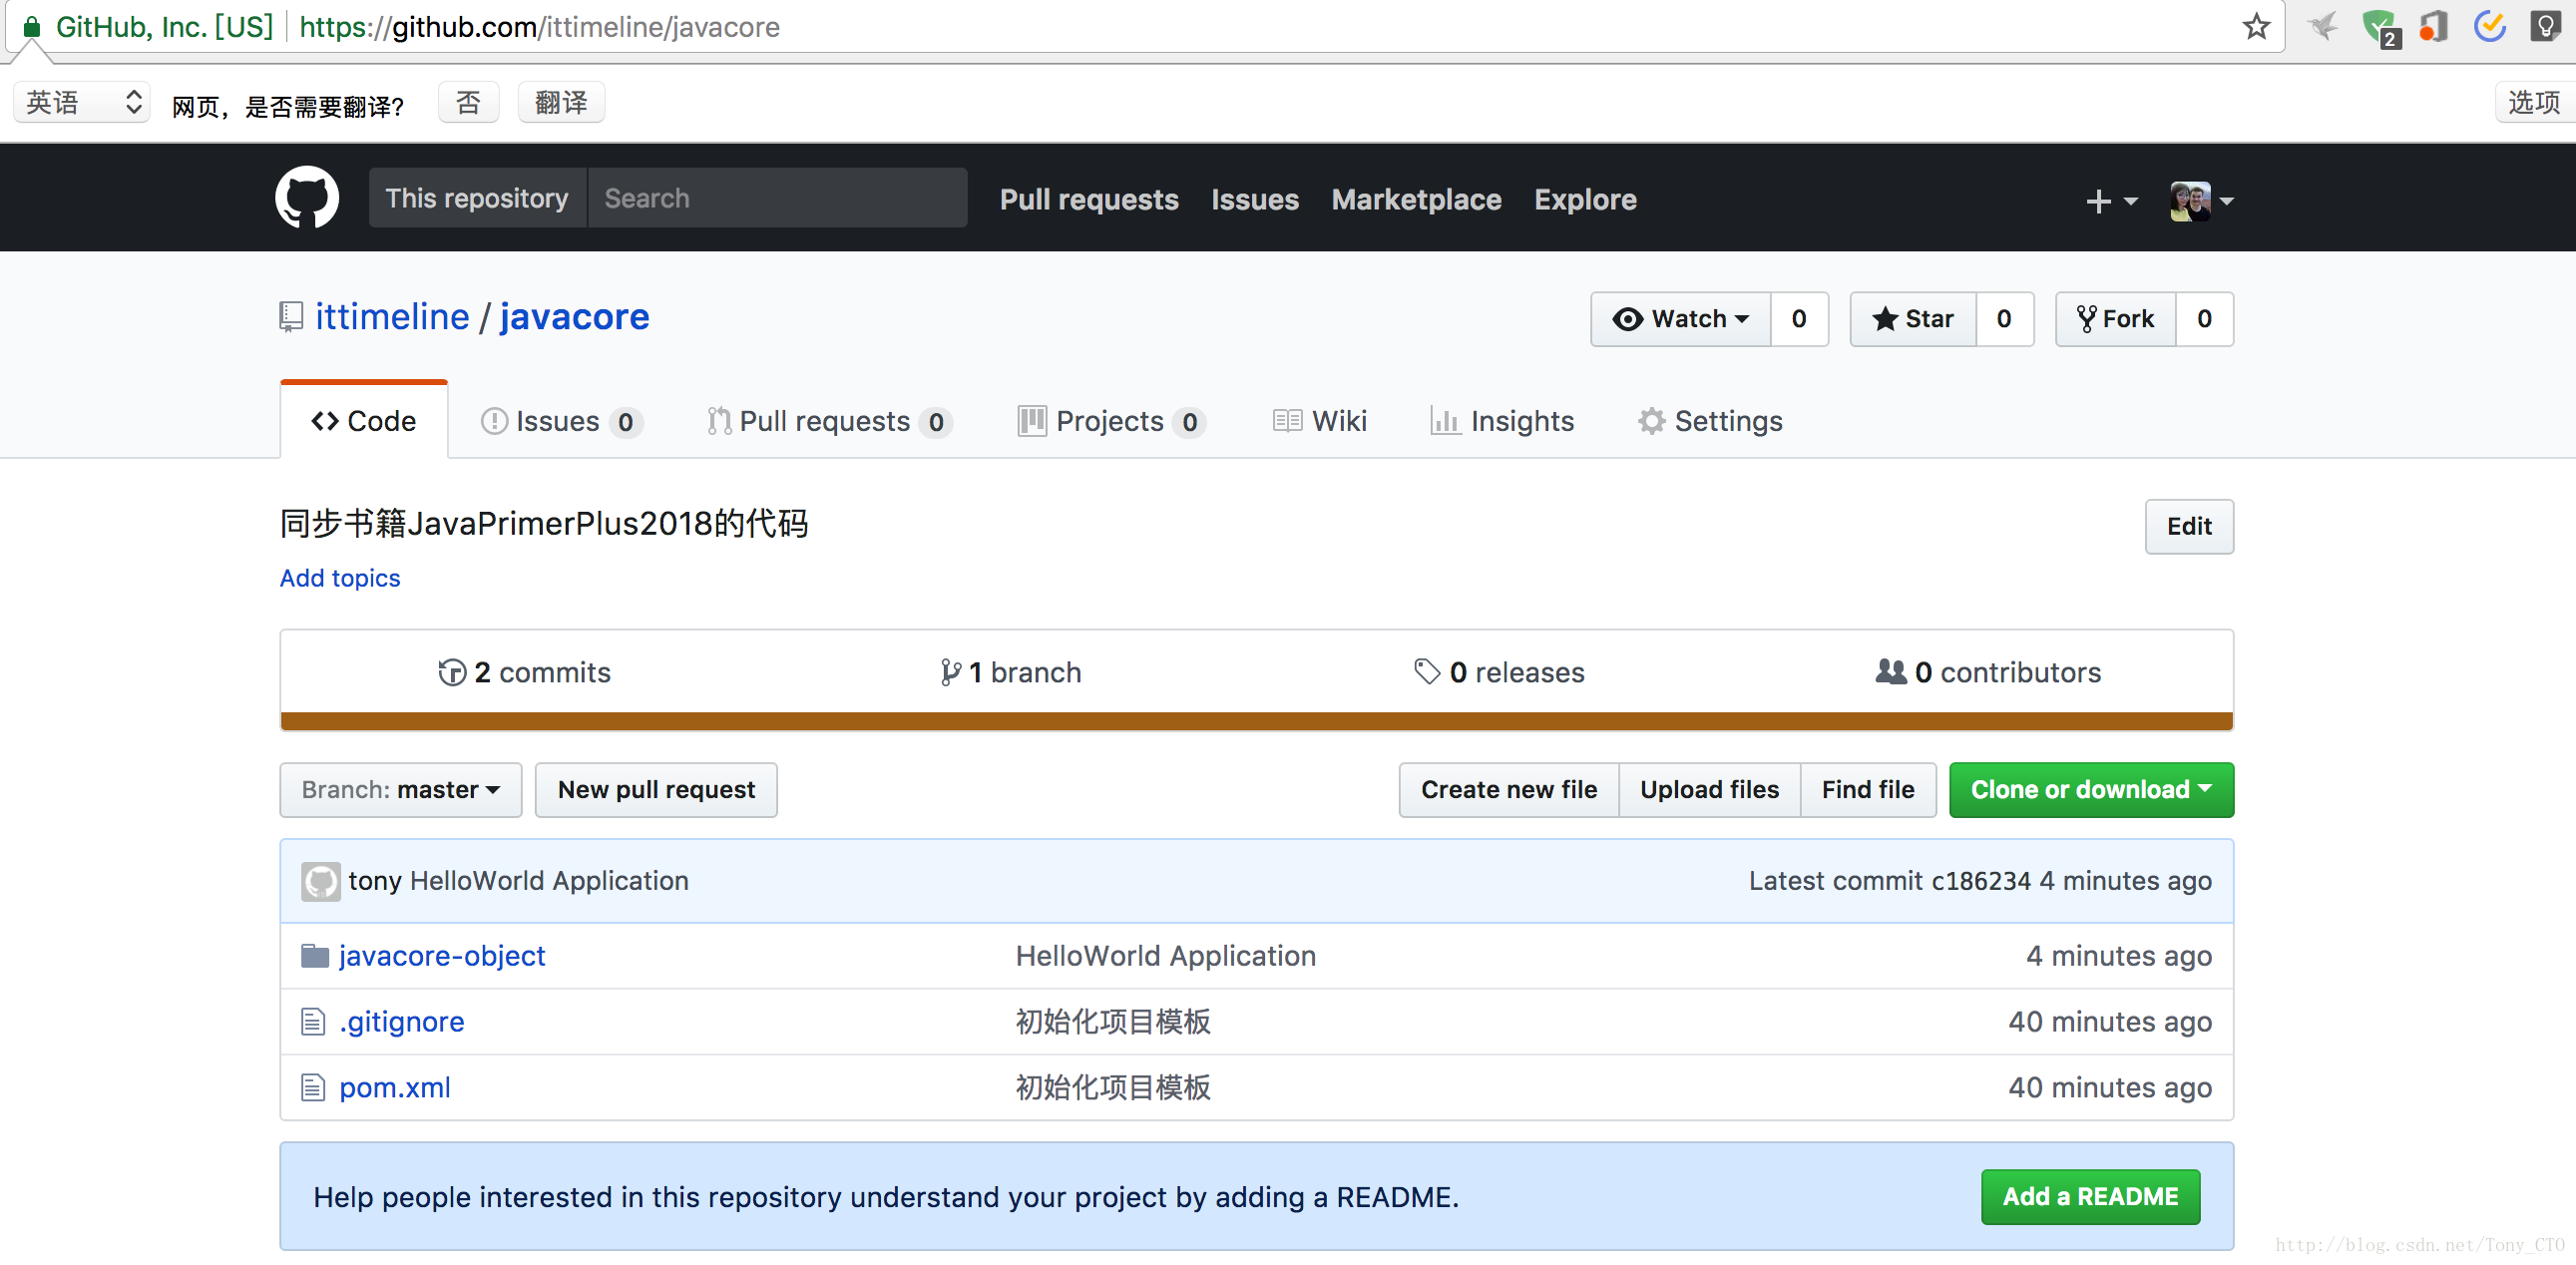2576x1265 pixels.
Task: View the 0 releases link
Action: tap(1499, 672)
